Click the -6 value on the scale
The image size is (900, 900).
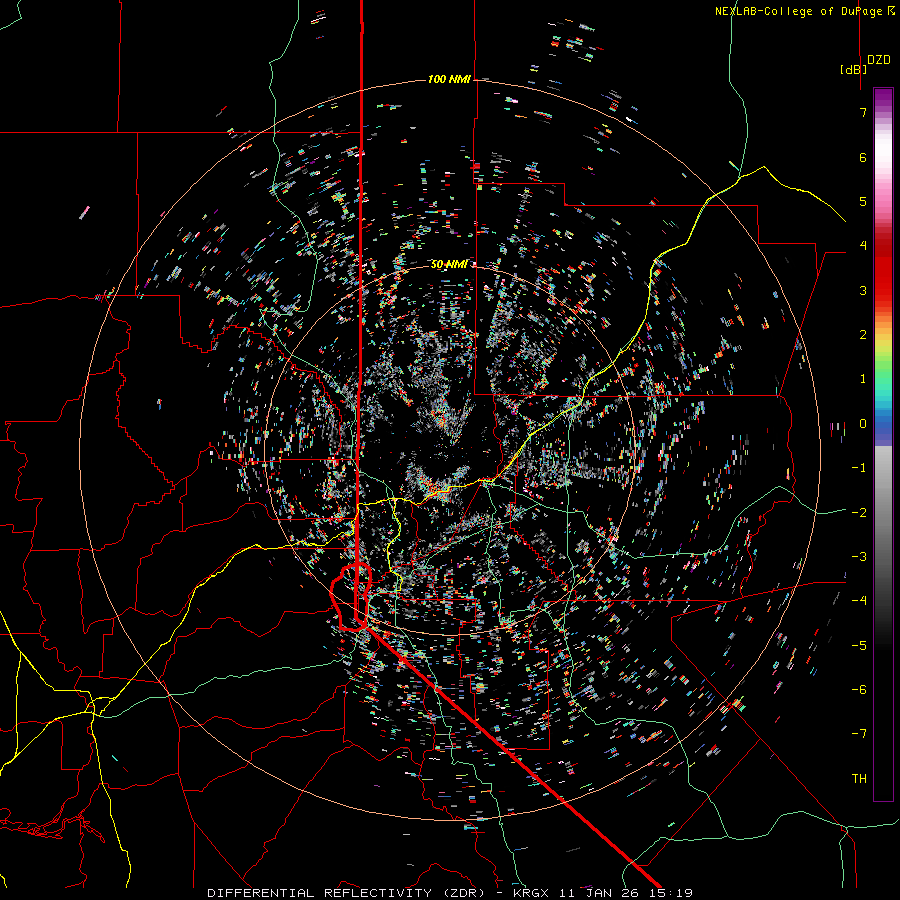(859, 690)
